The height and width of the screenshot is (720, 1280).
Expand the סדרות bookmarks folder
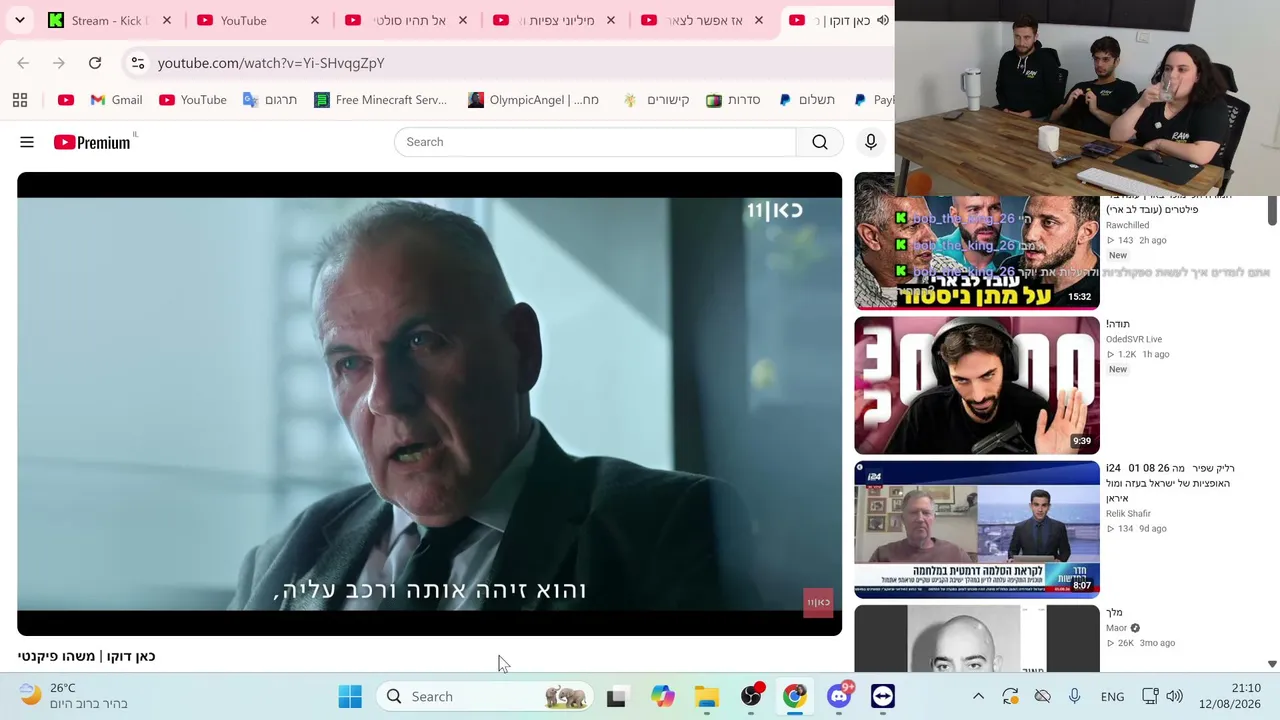[x=733, y=100]
